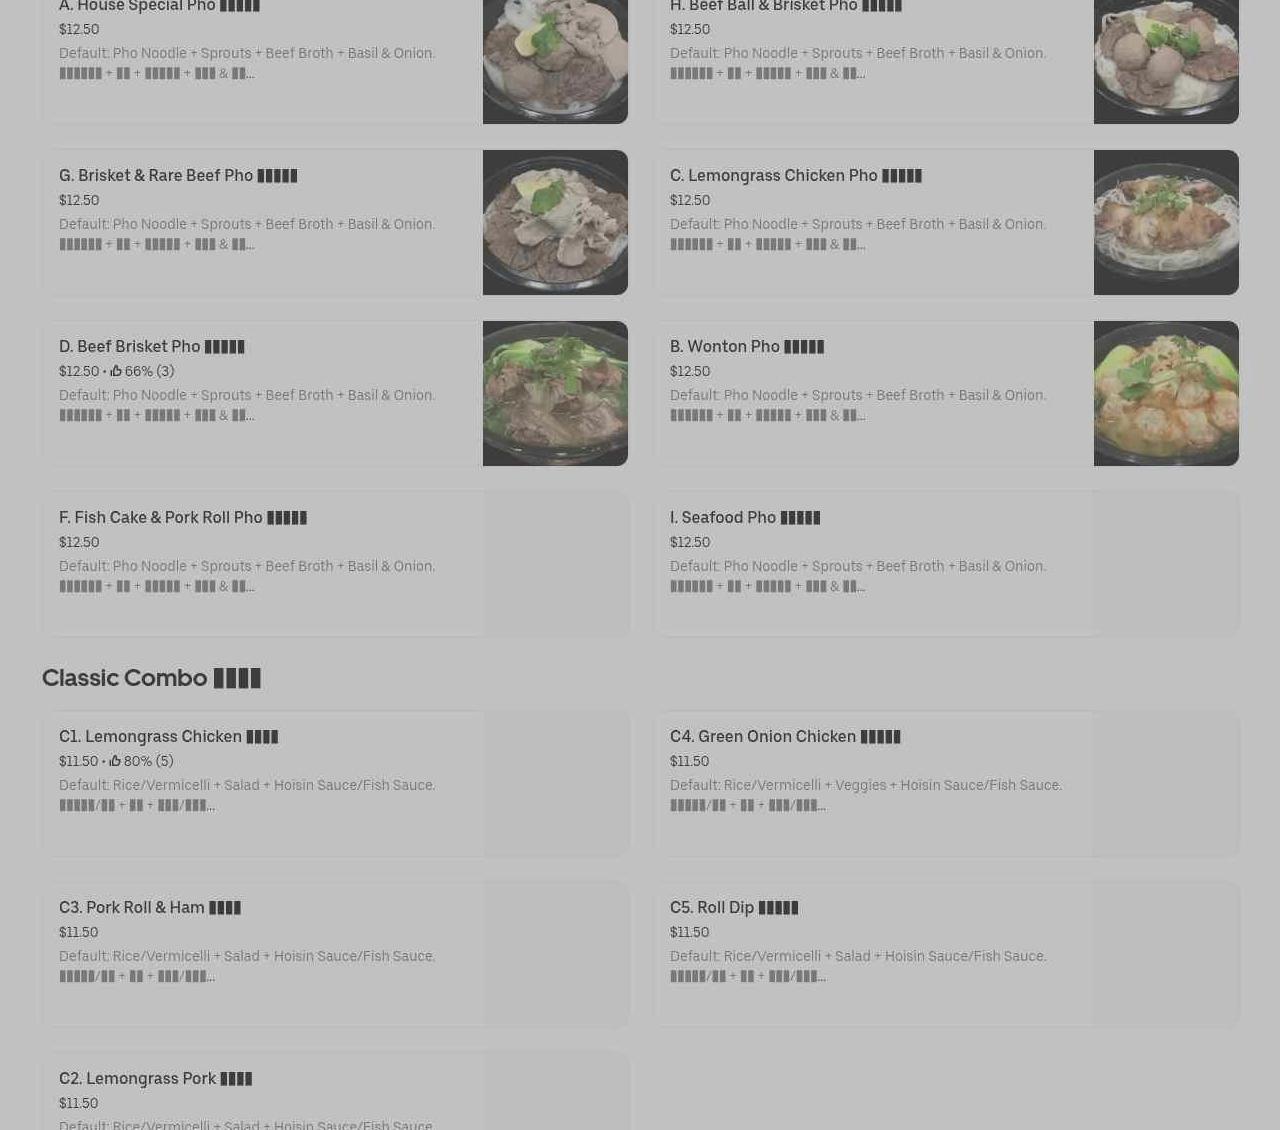Select F. Fish Cake & Pork Roll Pho
The height and width of the screenshot is (1130, 1280).
(183, 517)
